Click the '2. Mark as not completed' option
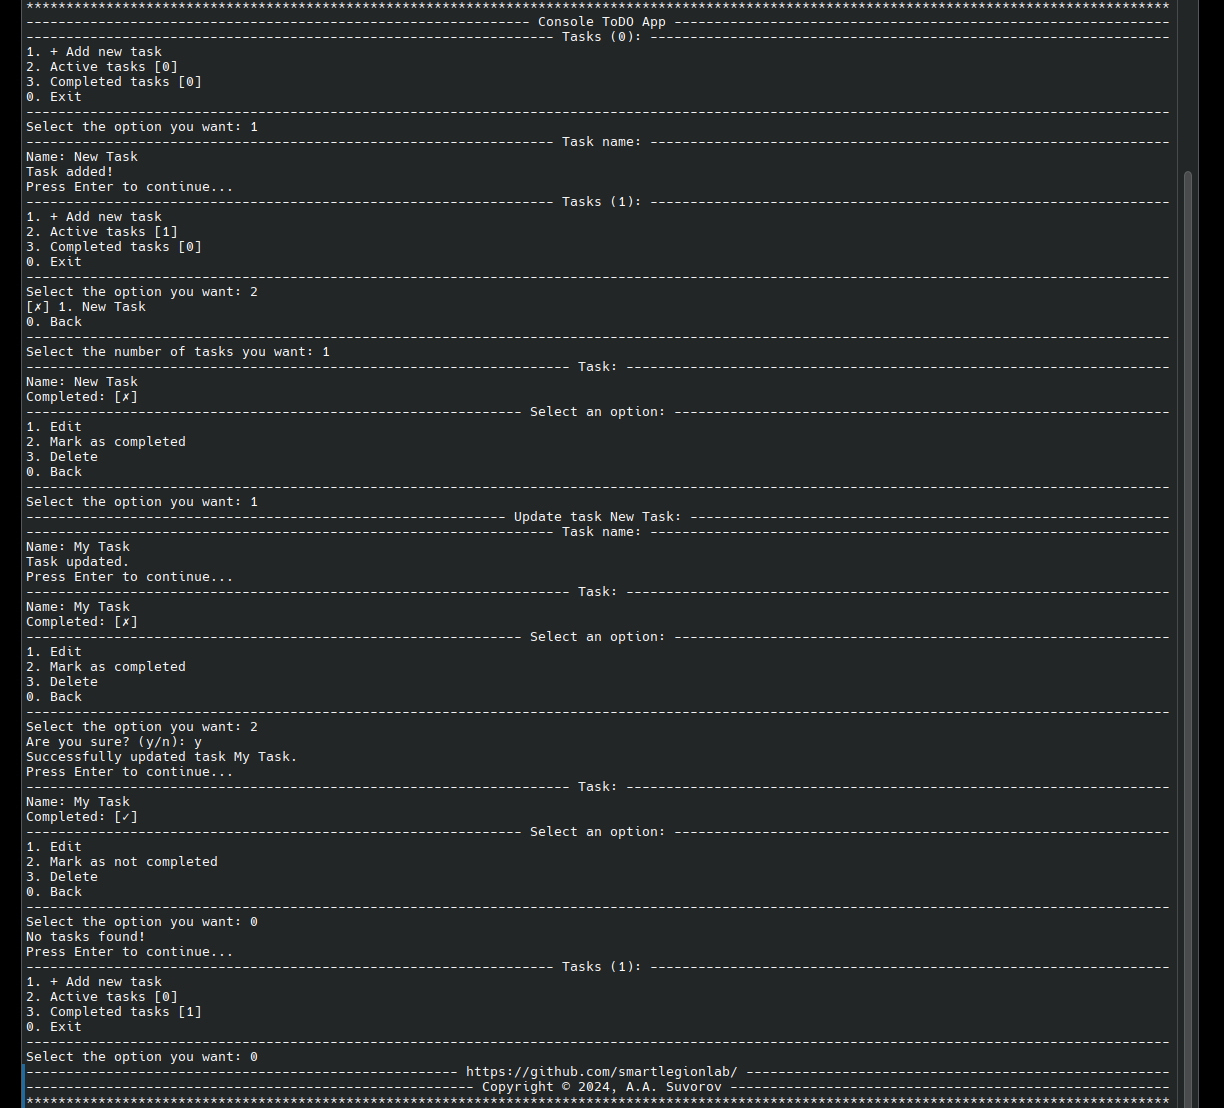The image size is (1224, 1108). [122, 862]
